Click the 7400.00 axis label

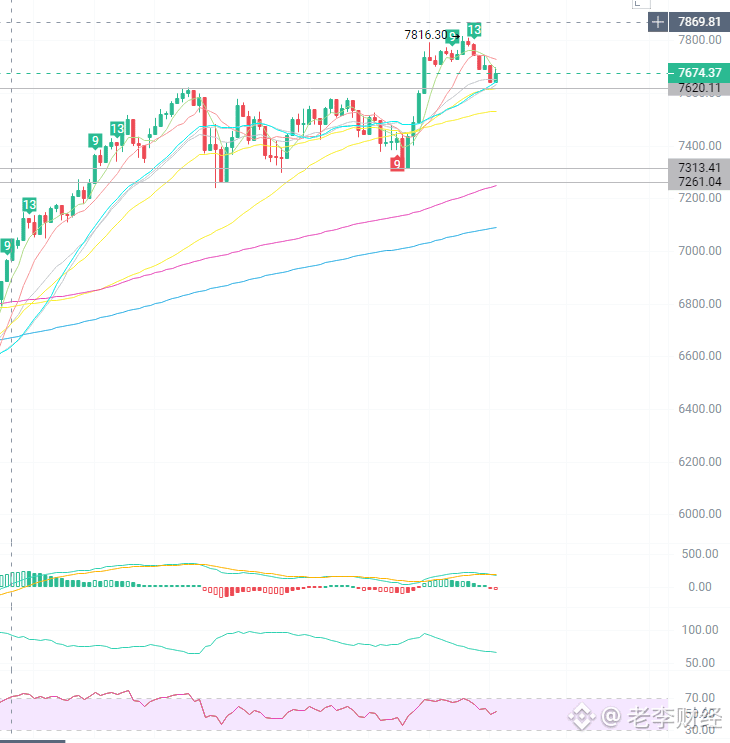coord(699,146)
